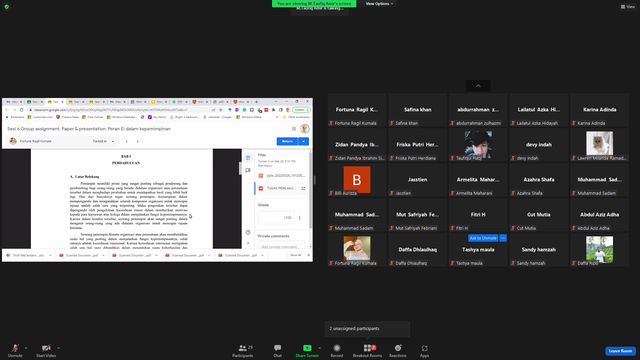
Task: Open Google apps grid in Classroom
Action: click(294, 129)
